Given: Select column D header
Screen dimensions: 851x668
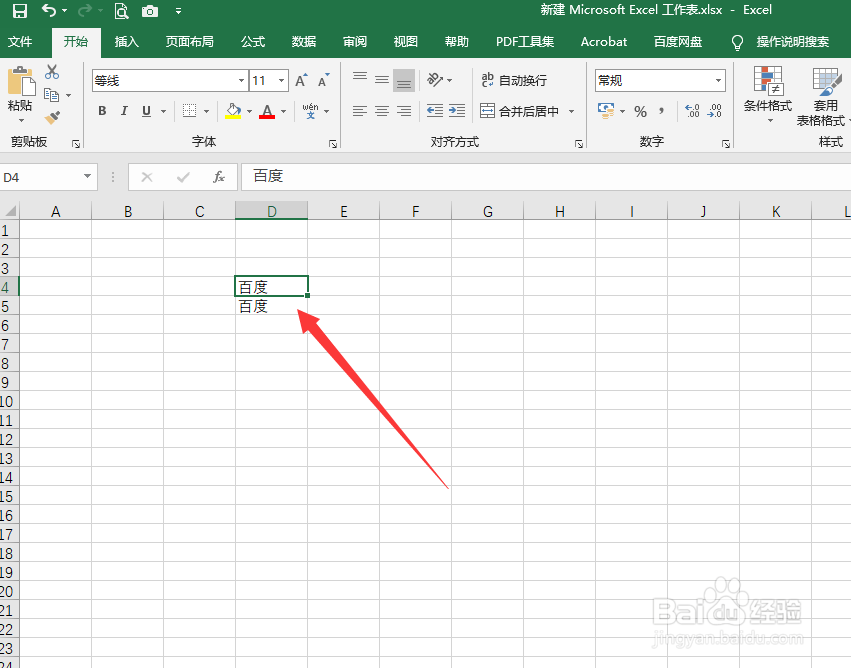Looking at the screenshot, I should (x=271, y=211).
